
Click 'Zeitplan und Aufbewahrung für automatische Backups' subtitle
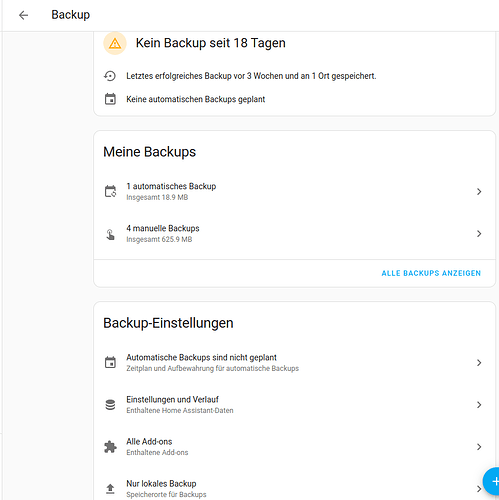[212, 368]
